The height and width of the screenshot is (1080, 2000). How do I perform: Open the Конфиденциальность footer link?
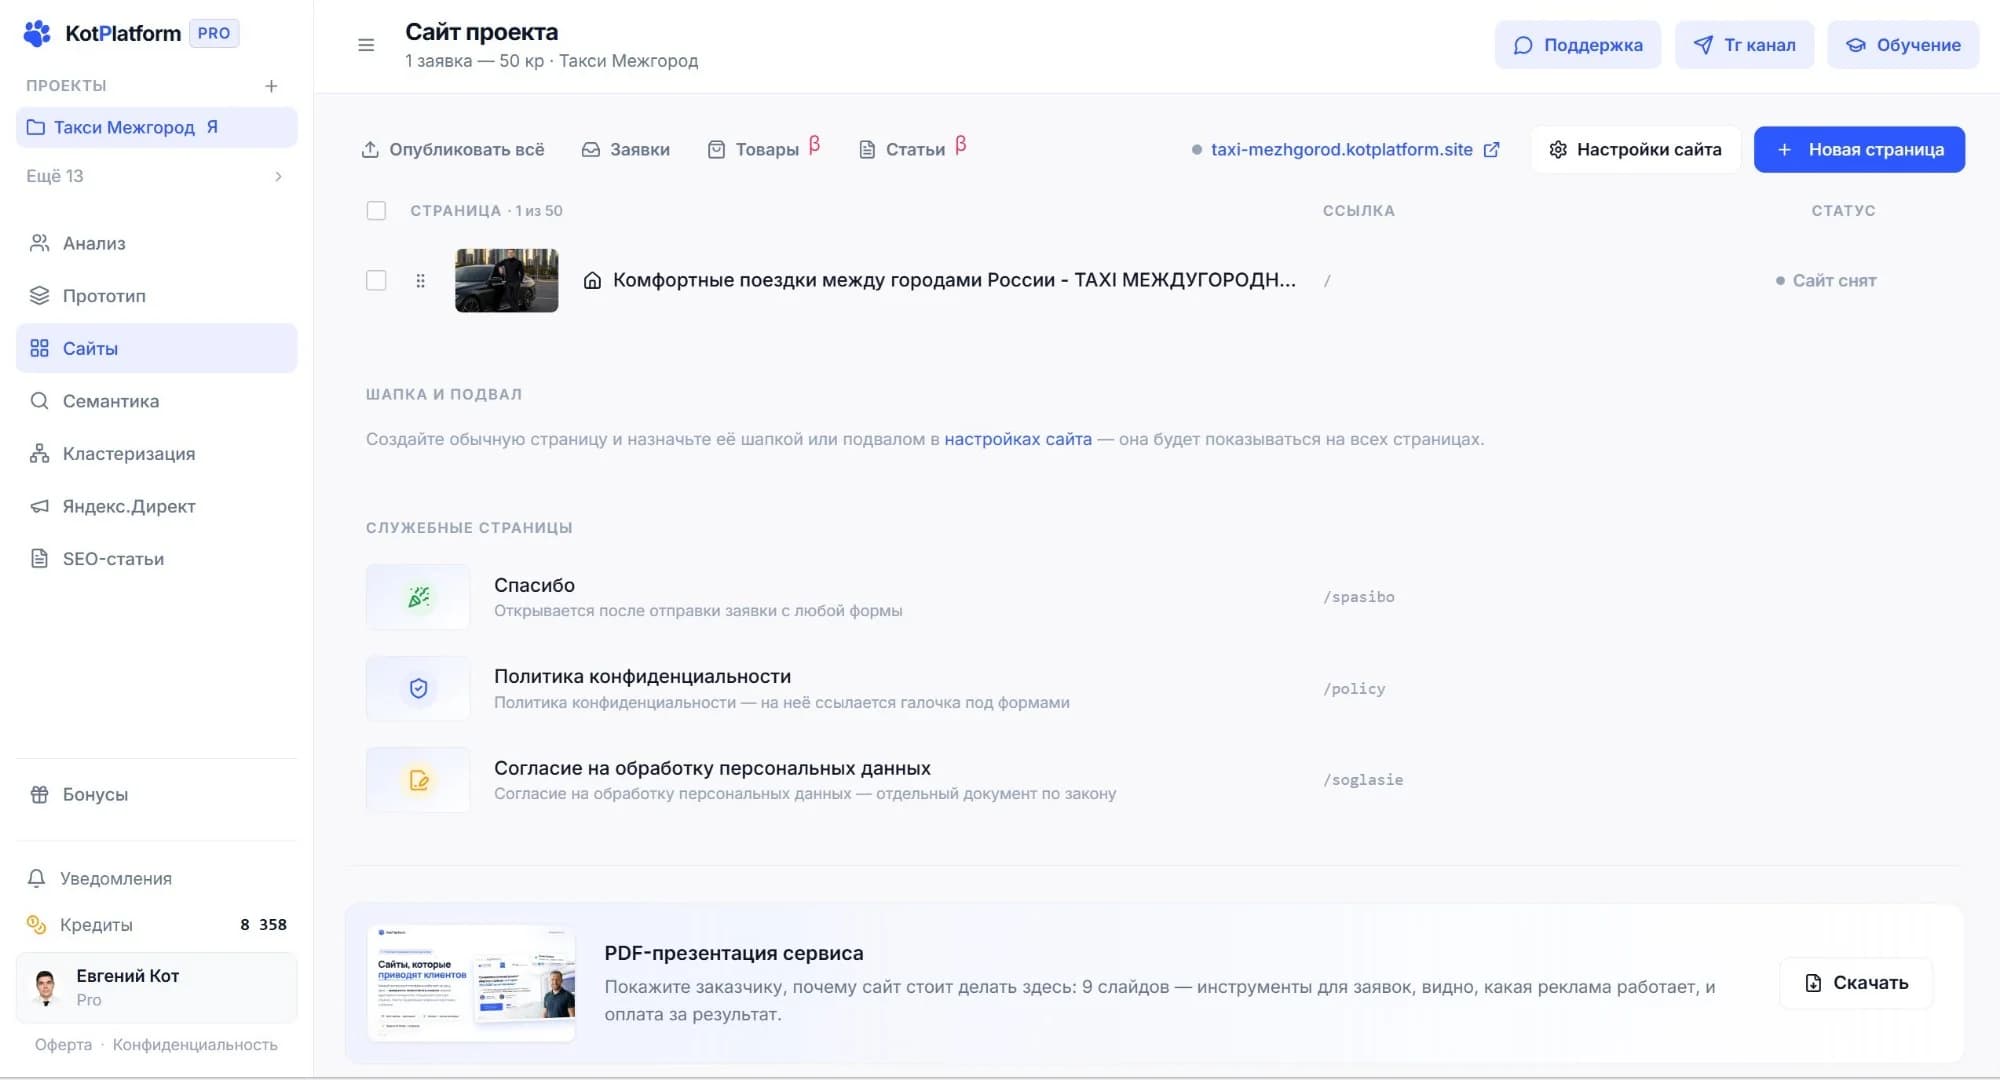195,1045
